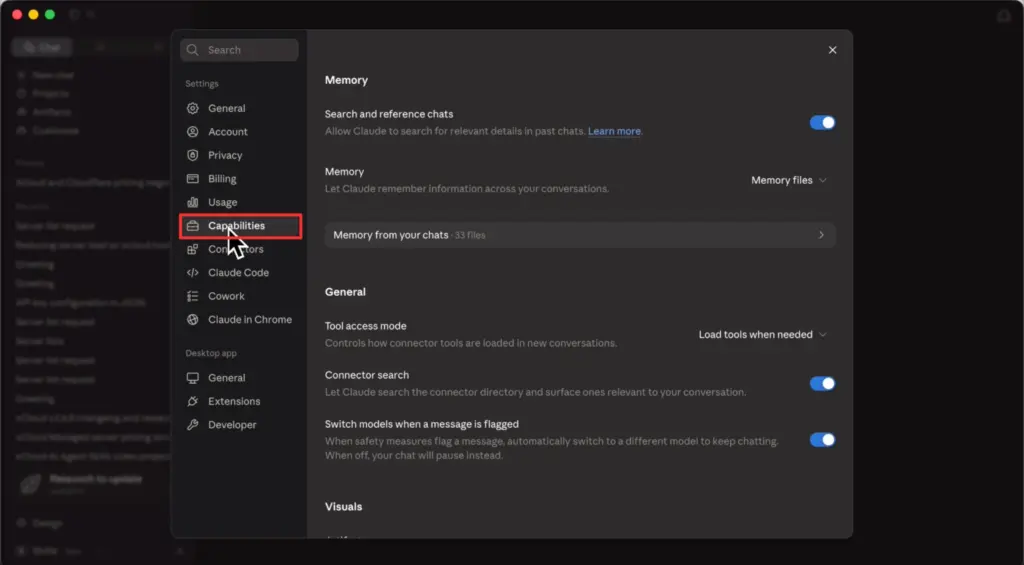
Task: Disable the Connector search switch
Action: click(822, 383)
